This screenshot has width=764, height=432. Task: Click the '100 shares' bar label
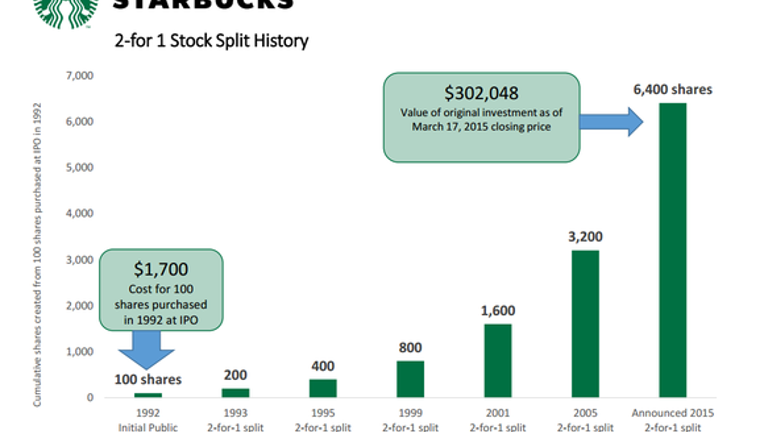148,379
